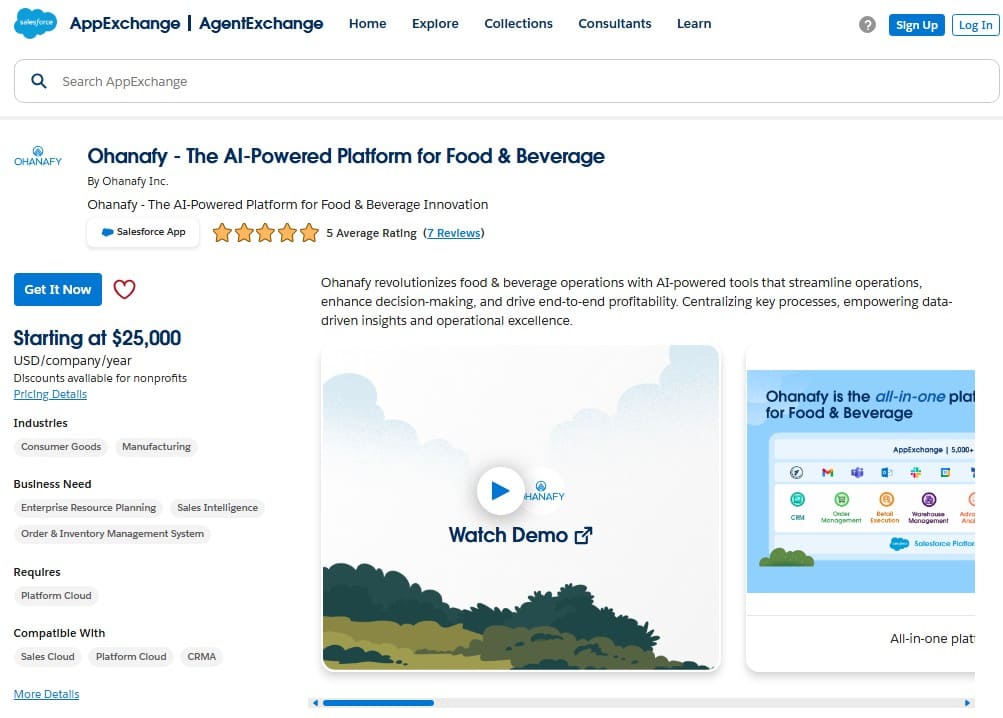Click the fifth rating star

coord(309,232)
